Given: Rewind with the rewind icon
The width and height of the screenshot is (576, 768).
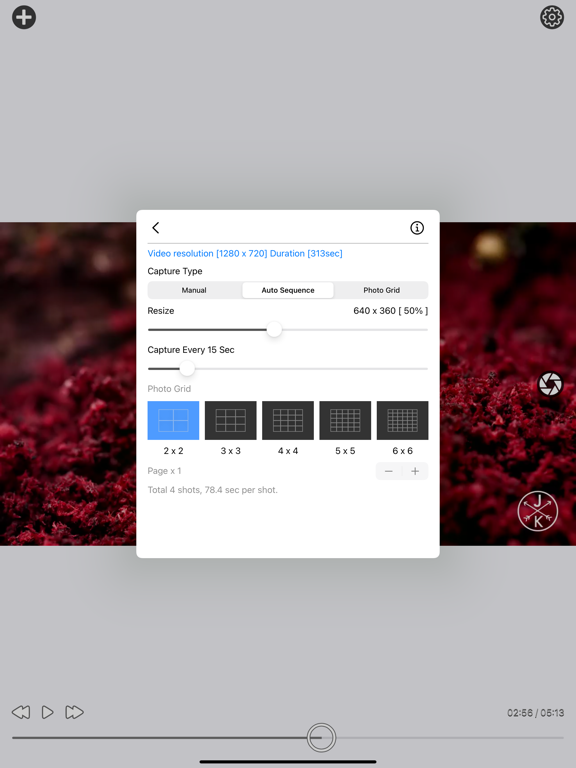Looking at the screenshot, I should (21, 712).
